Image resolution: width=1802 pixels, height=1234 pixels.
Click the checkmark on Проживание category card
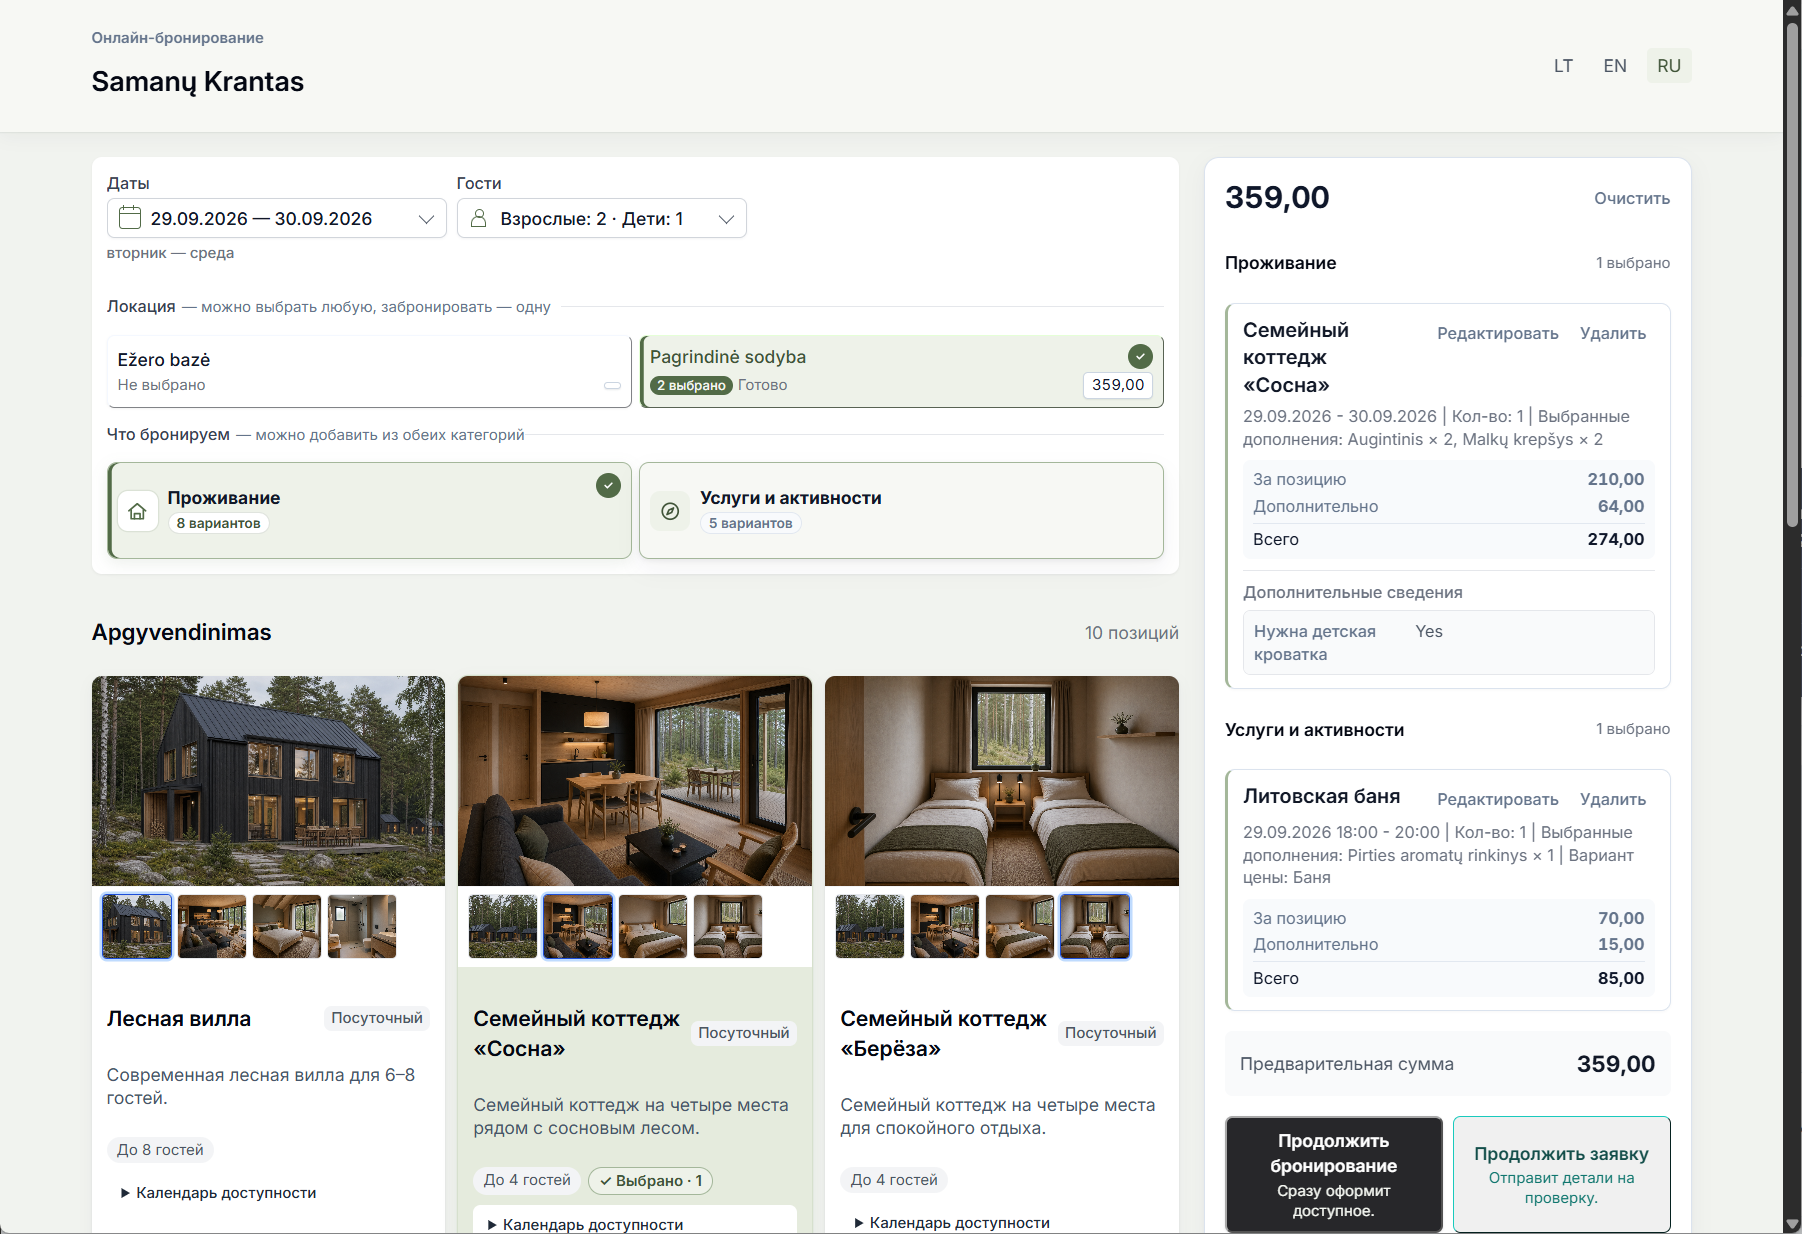(608, 486)
